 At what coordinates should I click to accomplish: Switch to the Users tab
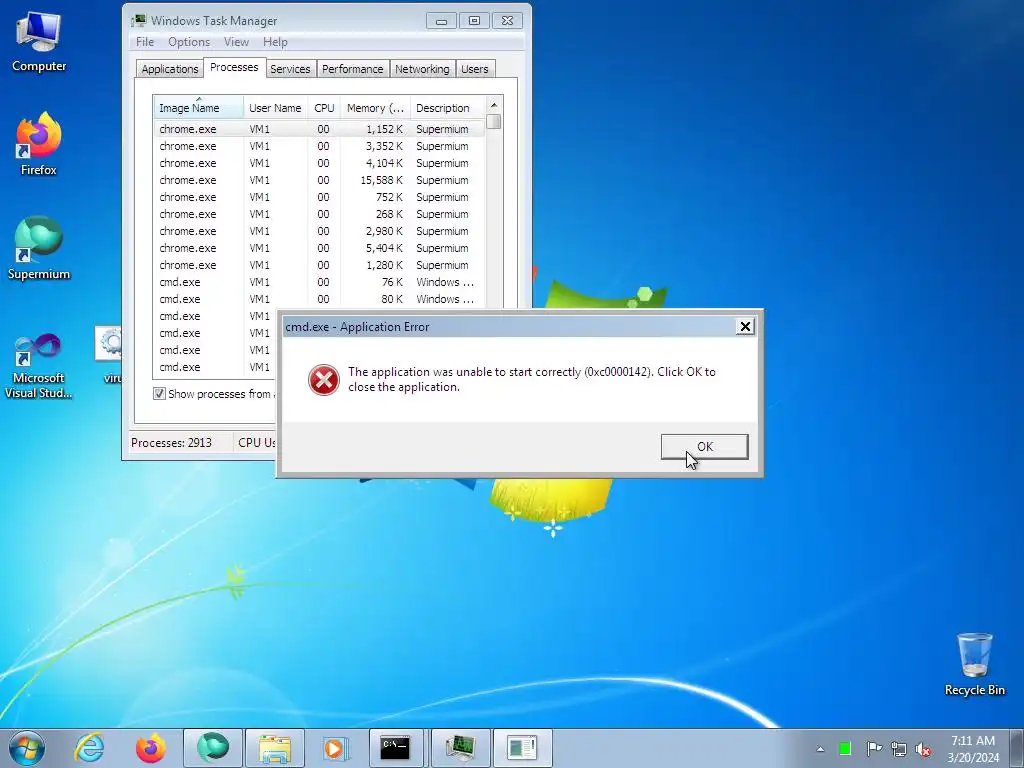click(x=475, y=69)
